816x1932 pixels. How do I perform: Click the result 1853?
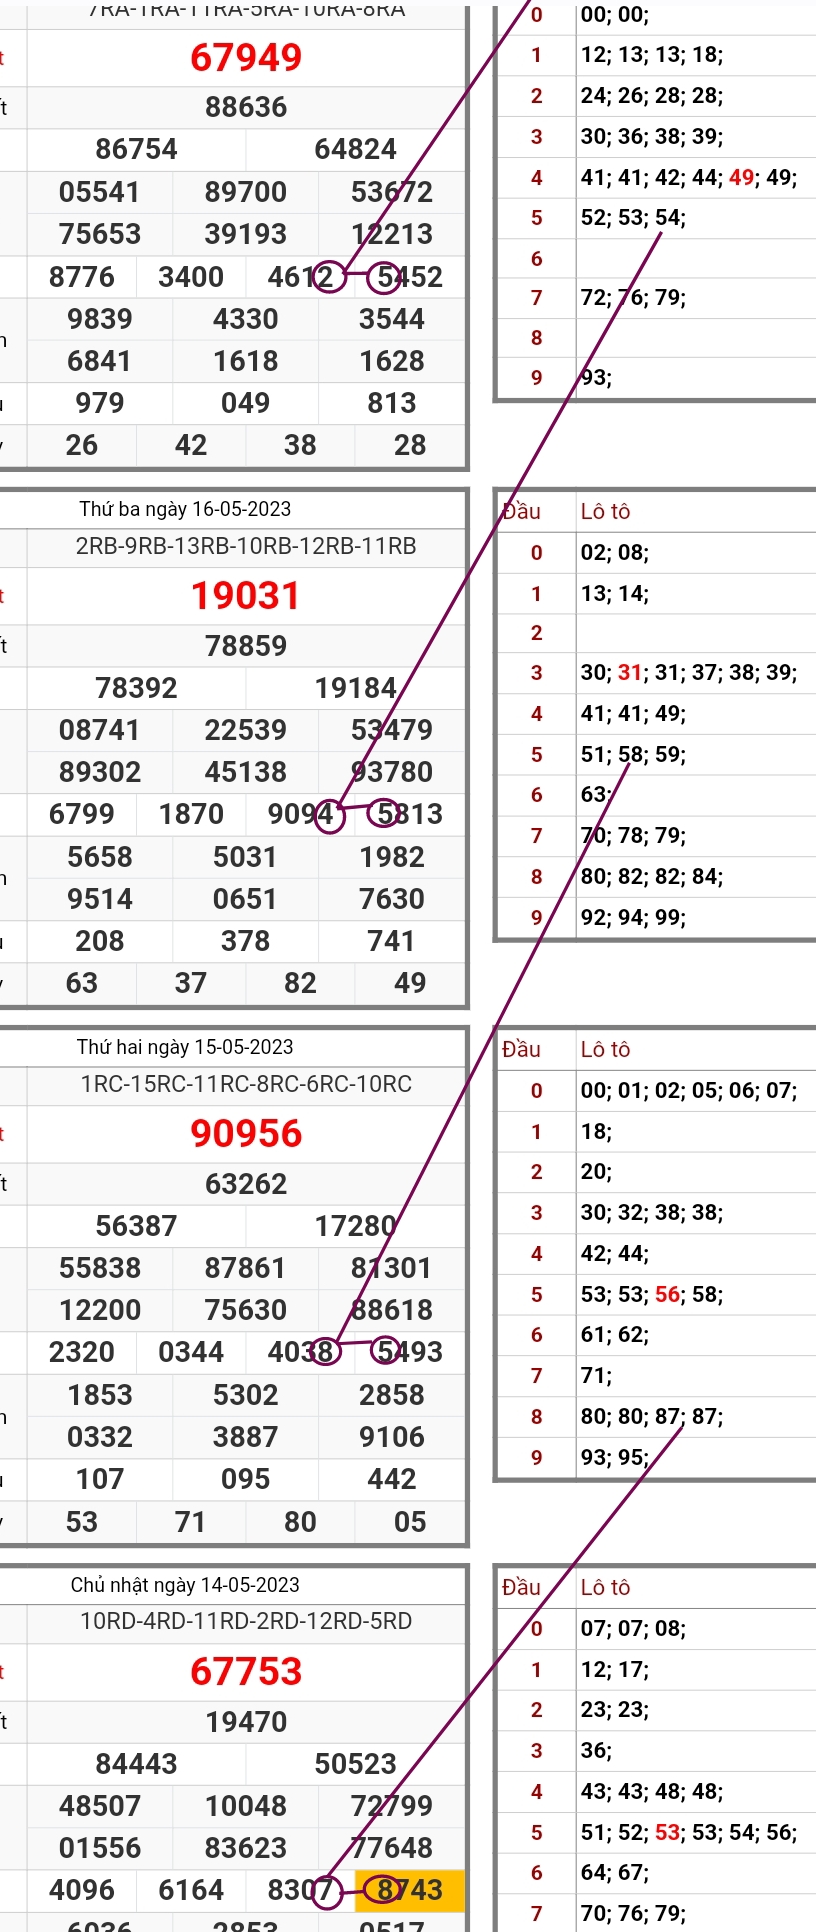tap(100, 1395)
